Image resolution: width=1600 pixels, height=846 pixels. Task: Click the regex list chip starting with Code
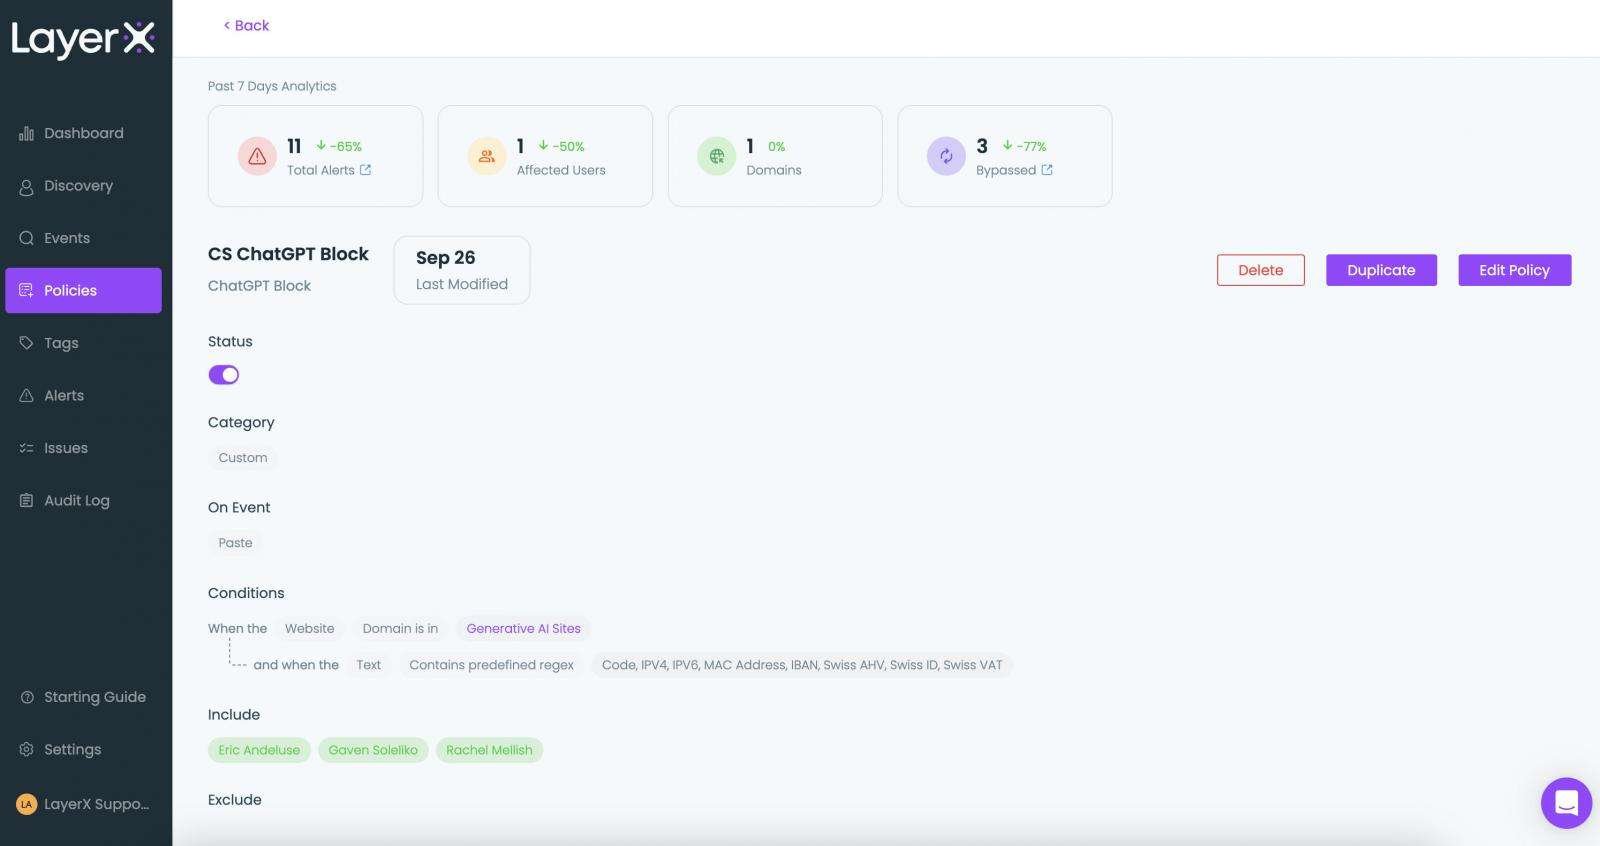(802, 665)
